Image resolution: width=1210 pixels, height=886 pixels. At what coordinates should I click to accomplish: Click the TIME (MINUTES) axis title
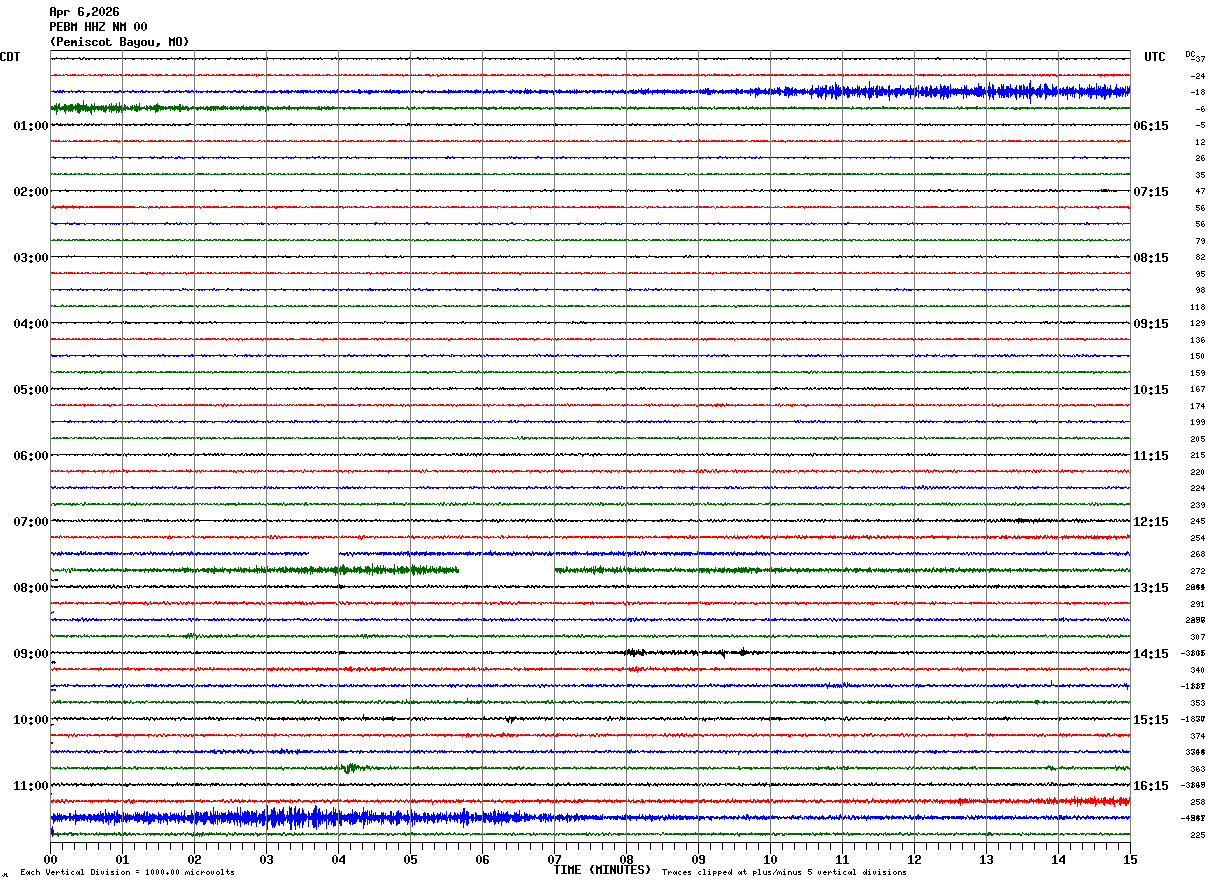pos(602,870)
